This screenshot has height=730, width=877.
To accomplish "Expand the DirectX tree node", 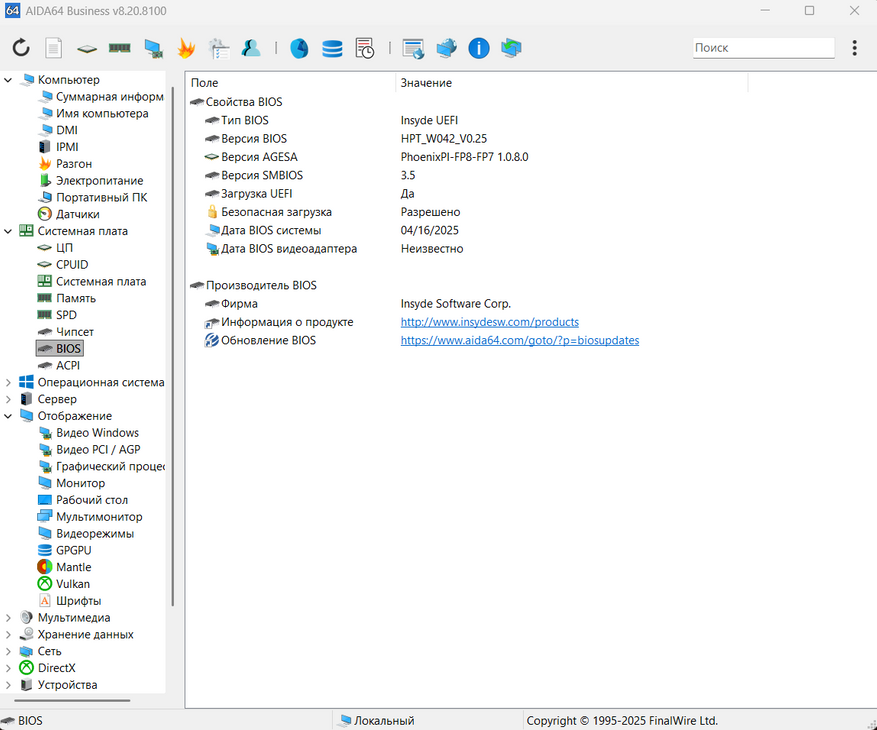I will pos(8,668).
